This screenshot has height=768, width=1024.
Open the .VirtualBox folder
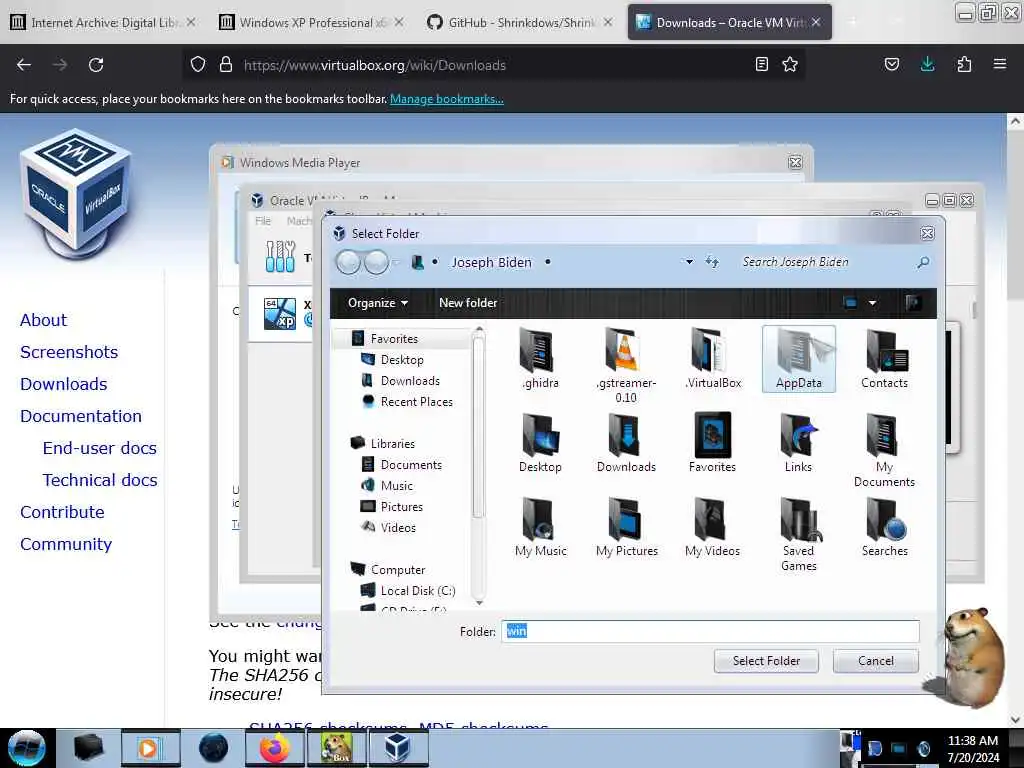(x=712, y=359)
